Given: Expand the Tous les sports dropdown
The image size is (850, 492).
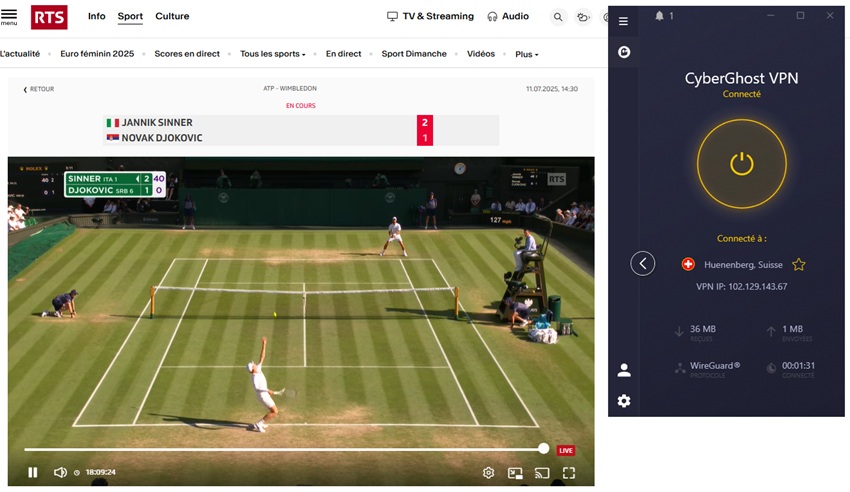Looking at the screenshot, I should (x=273, y=54).
